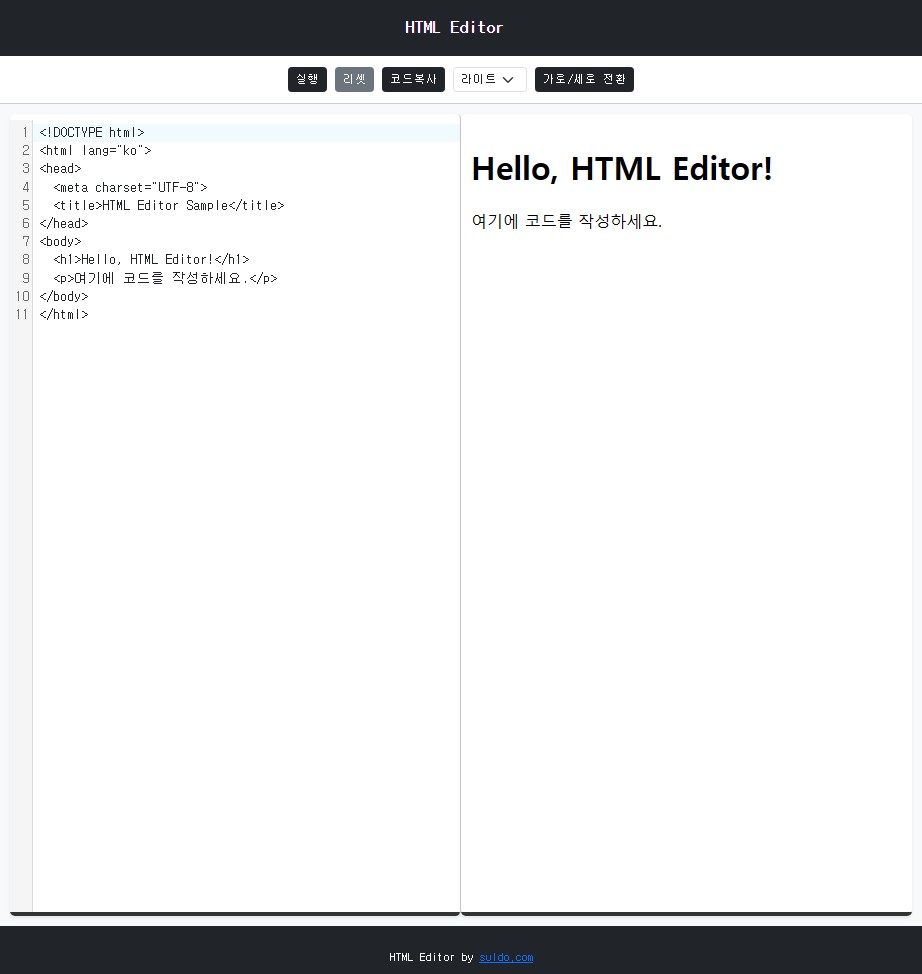922x974 pixels.
Task: Click the <title>HTML Editor Sample line
Action: [x=169, y=205]
